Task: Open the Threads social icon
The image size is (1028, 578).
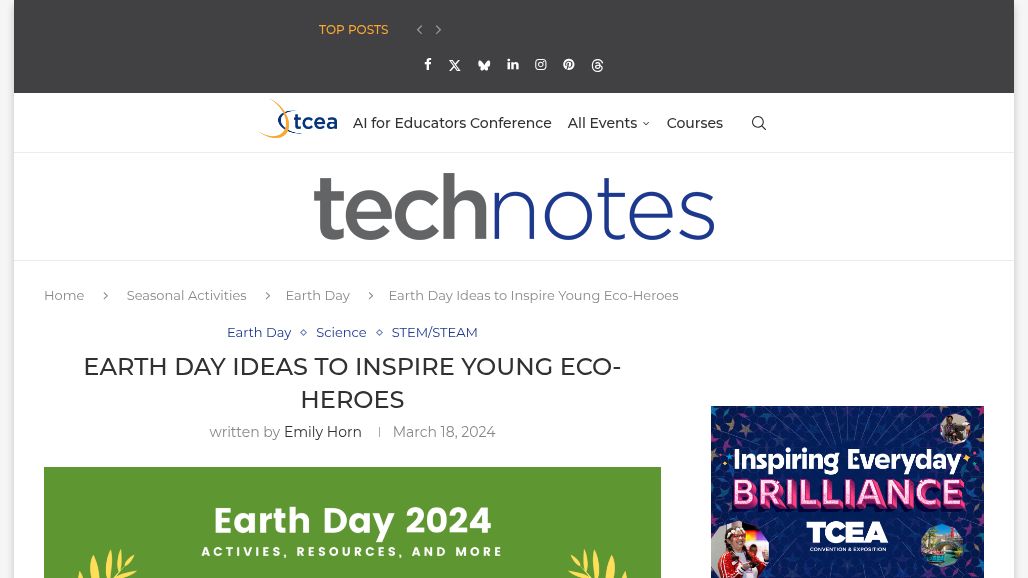Action: (x=597, y=65)
